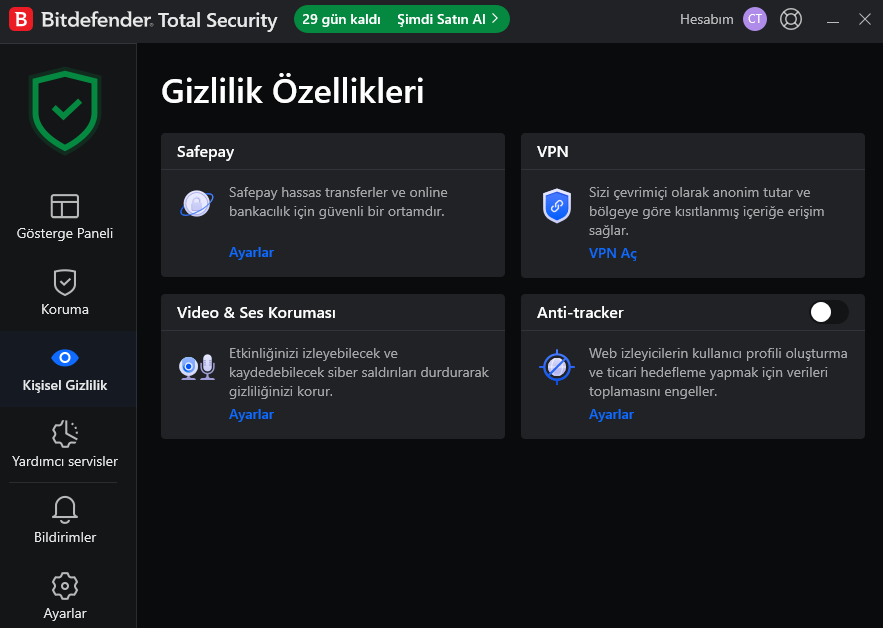Click the Bitdefender red B logo
883x628 pixels.
(x=21, y=19)
